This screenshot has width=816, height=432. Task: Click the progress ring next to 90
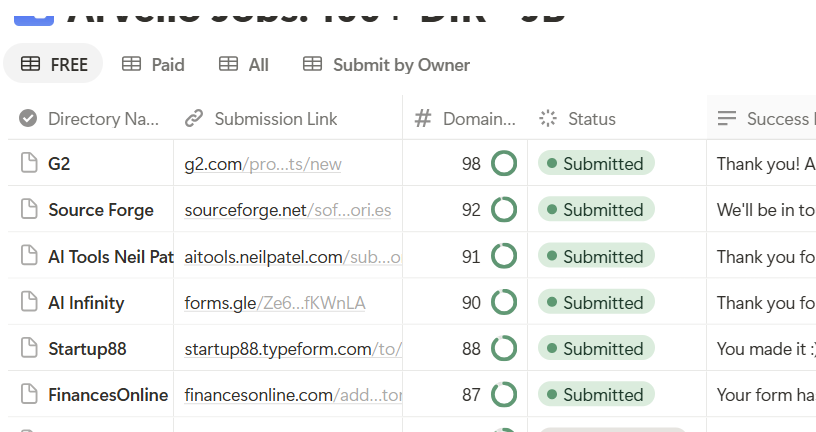[504, 302]
